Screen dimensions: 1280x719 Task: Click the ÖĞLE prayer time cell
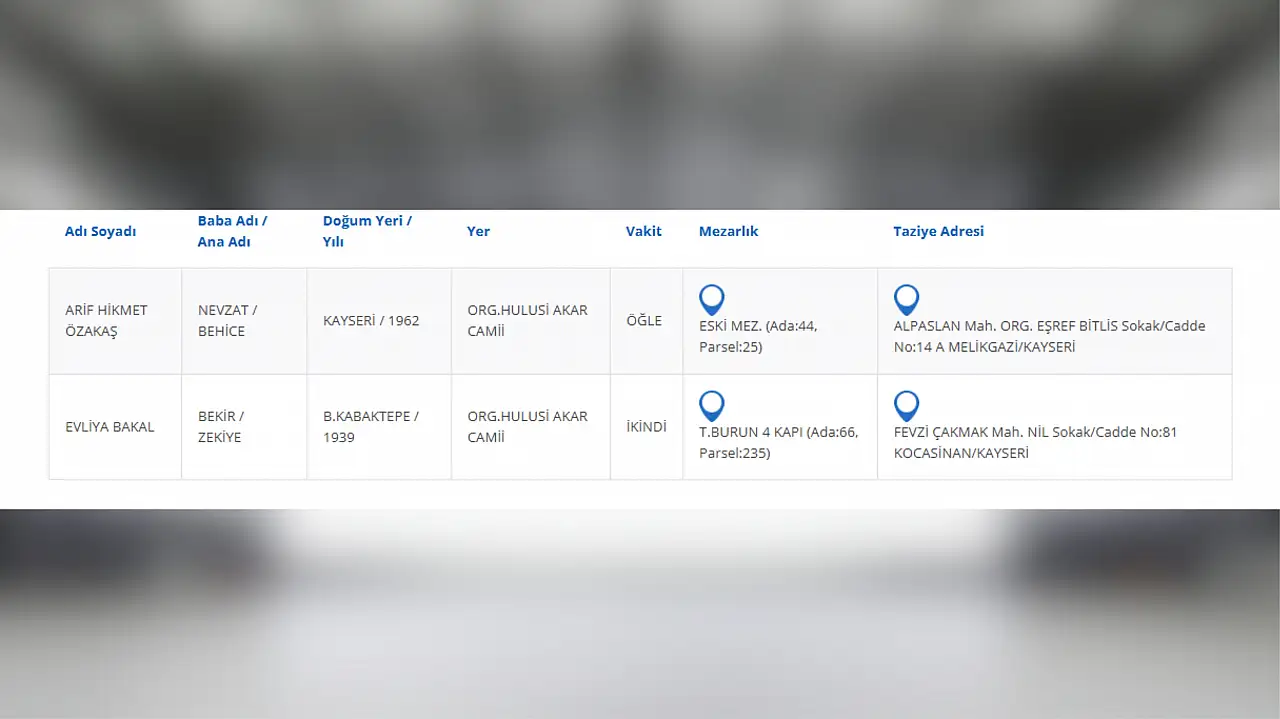pos(644,321)
